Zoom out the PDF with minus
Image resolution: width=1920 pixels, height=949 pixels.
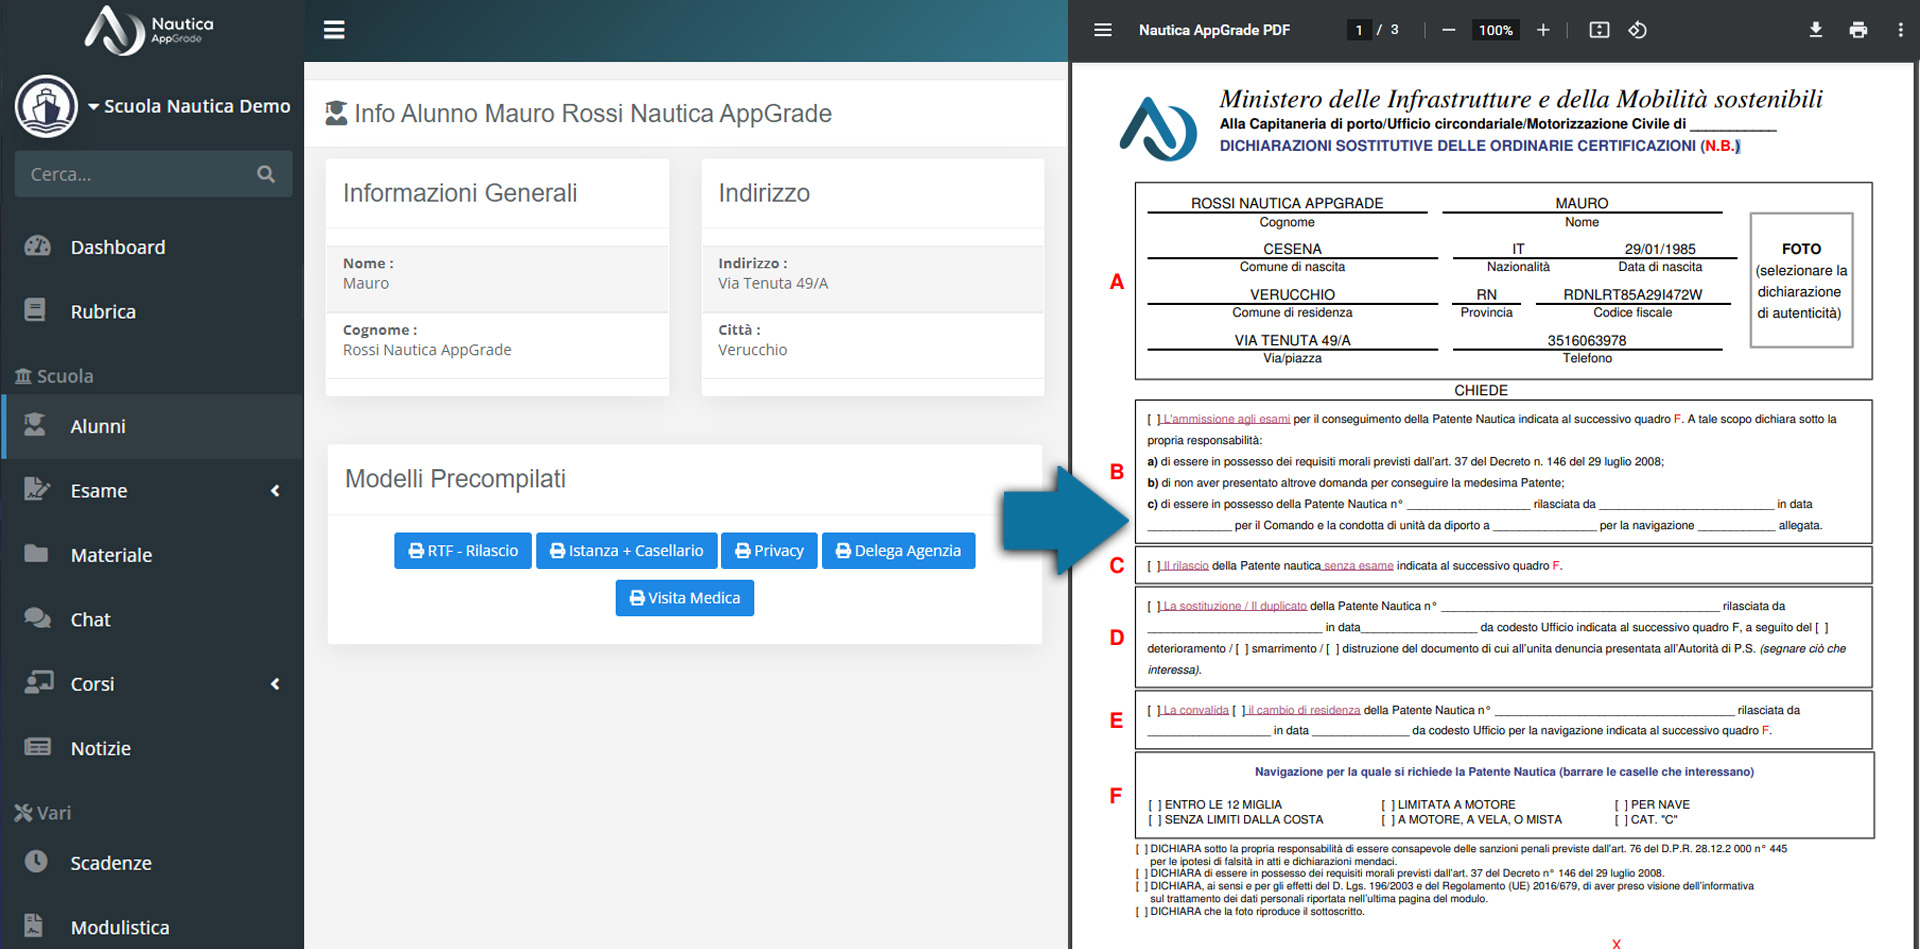click(x=1448, y=30)
